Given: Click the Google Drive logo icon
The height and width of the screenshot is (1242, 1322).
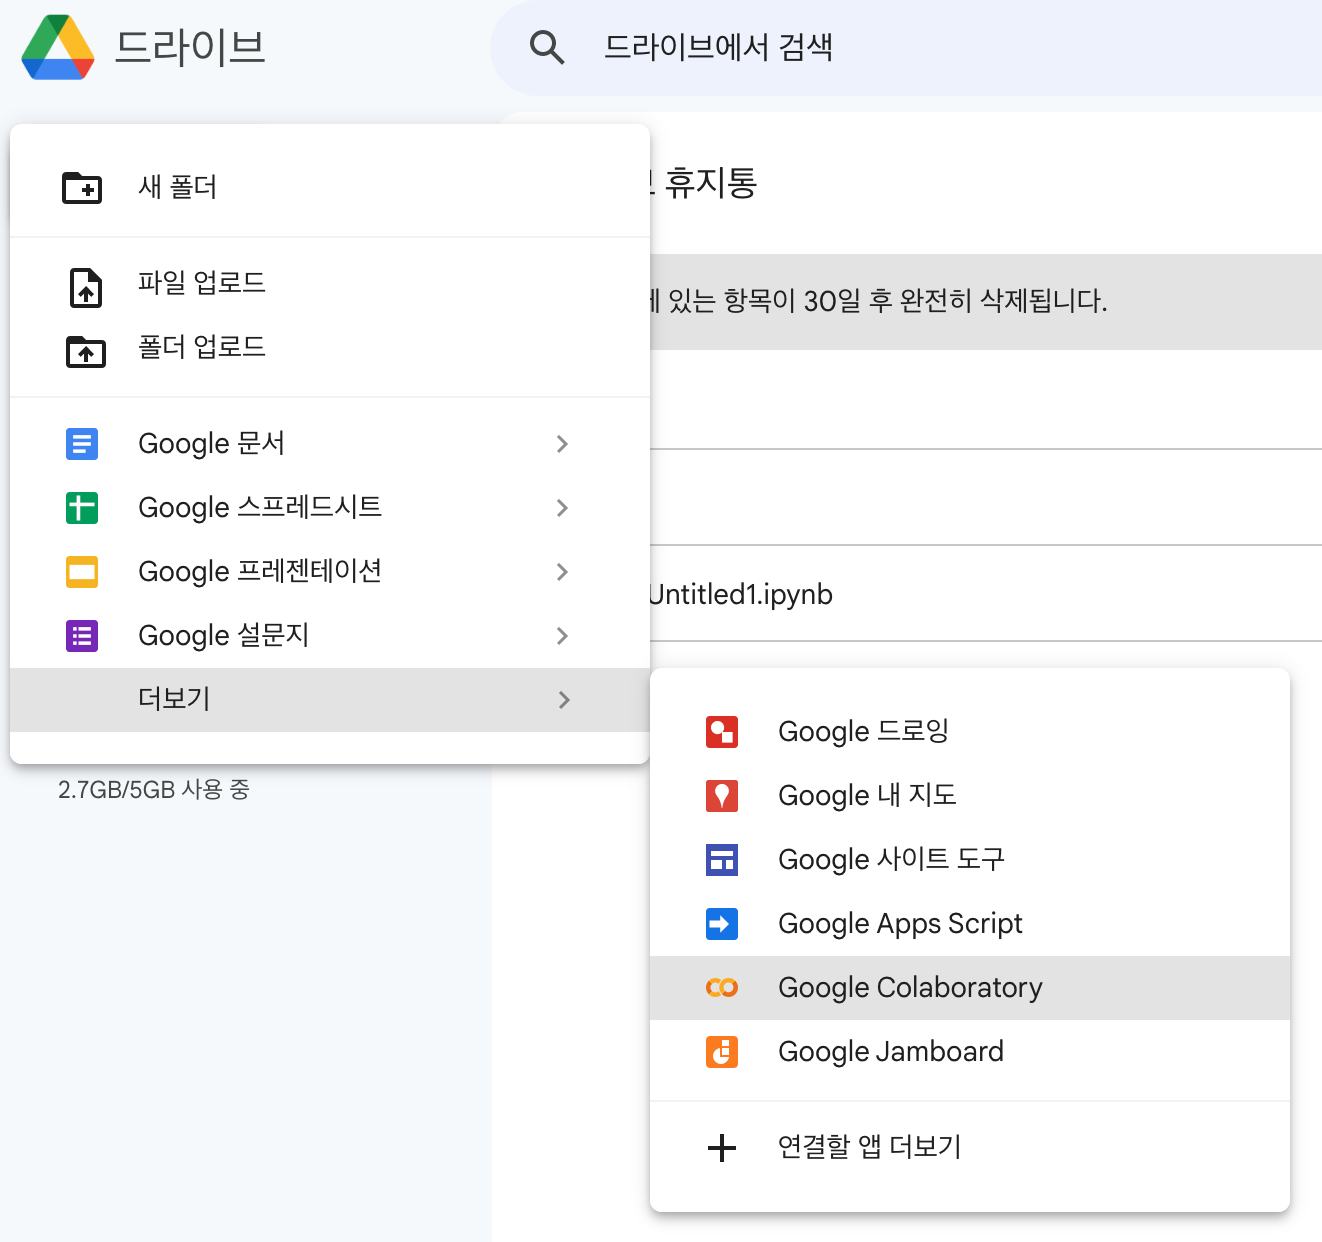Looking at the screenshot, I should click(58, 47).
